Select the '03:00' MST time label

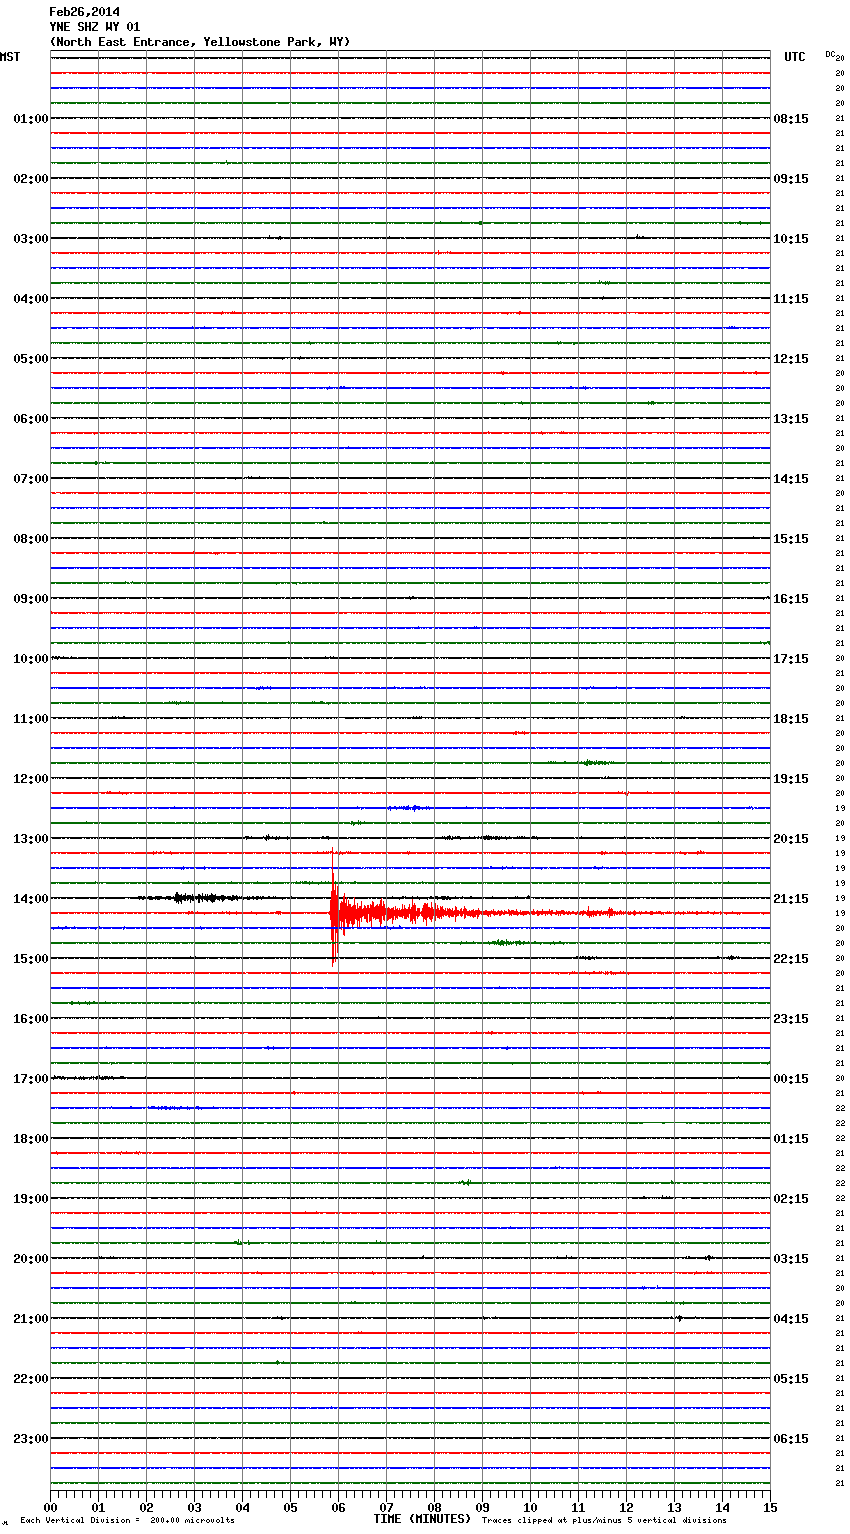[x=30, y=239]
